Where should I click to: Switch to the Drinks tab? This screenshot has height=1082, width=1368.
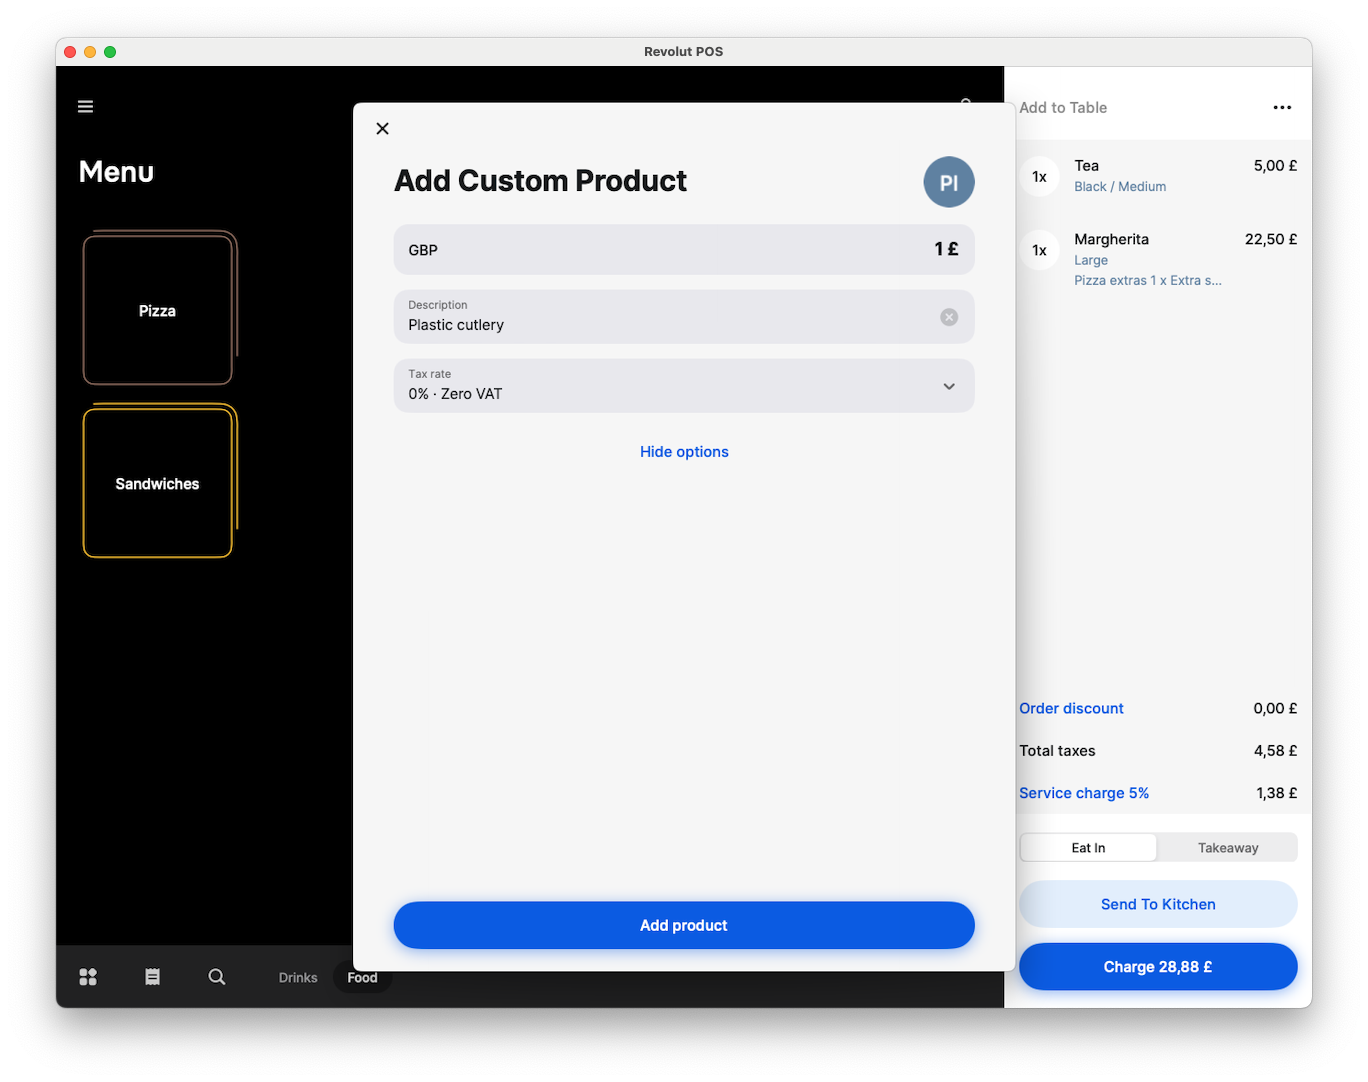(298, 978)
